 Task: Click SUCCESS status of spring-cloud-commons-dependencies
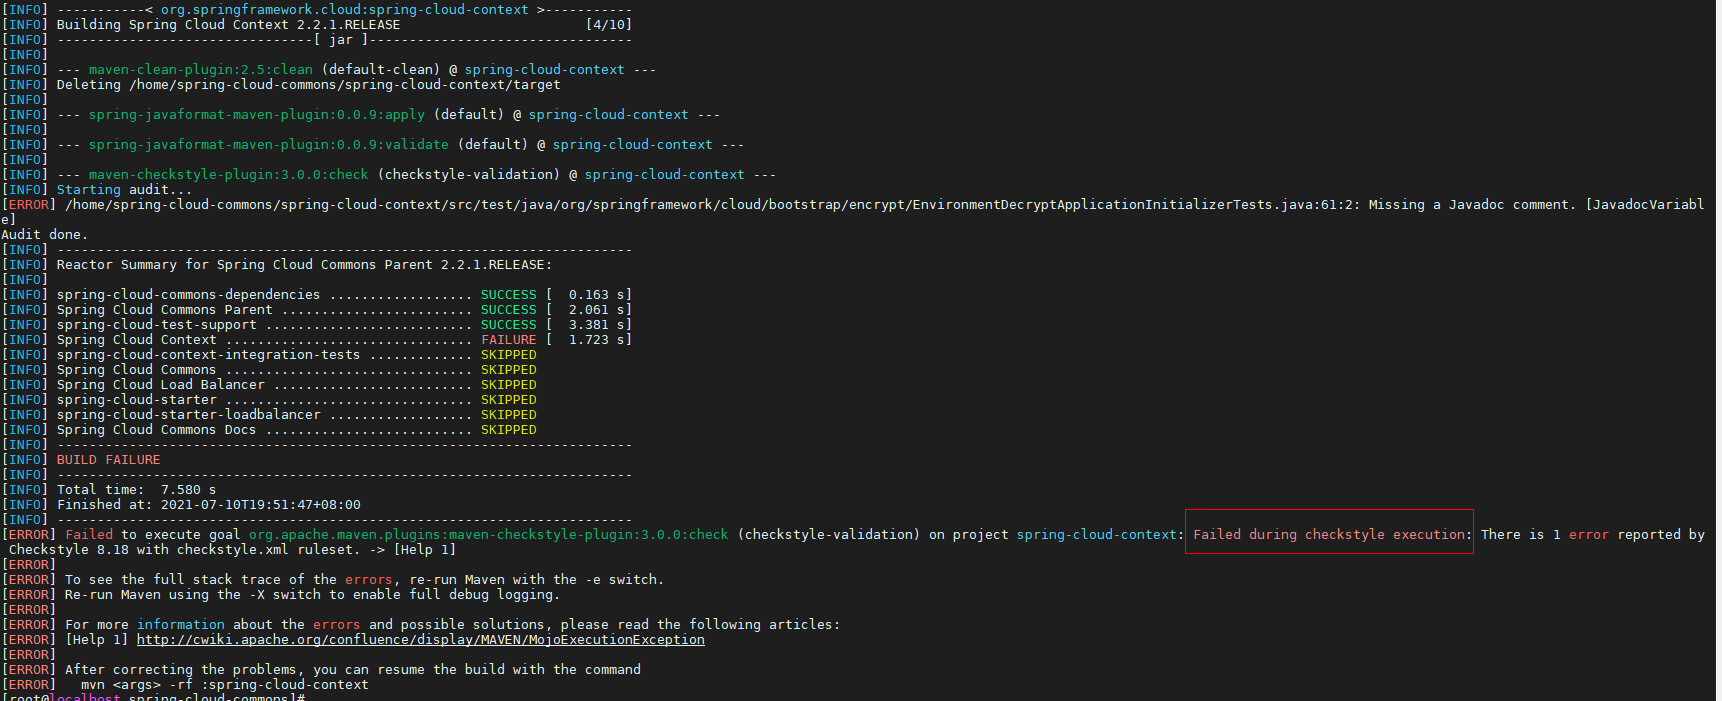(x=508, y=295)
